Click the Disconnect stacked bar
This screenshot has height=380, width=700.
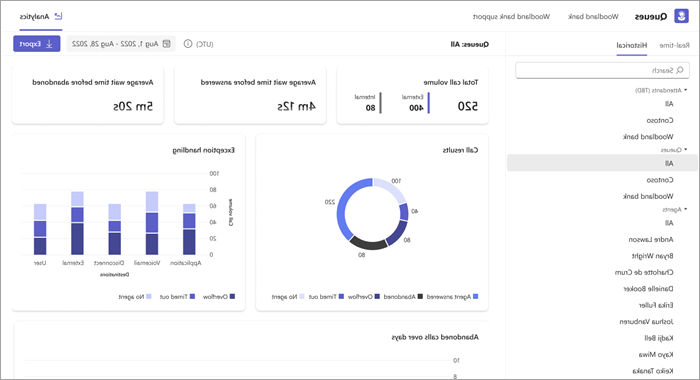(115, 229)
